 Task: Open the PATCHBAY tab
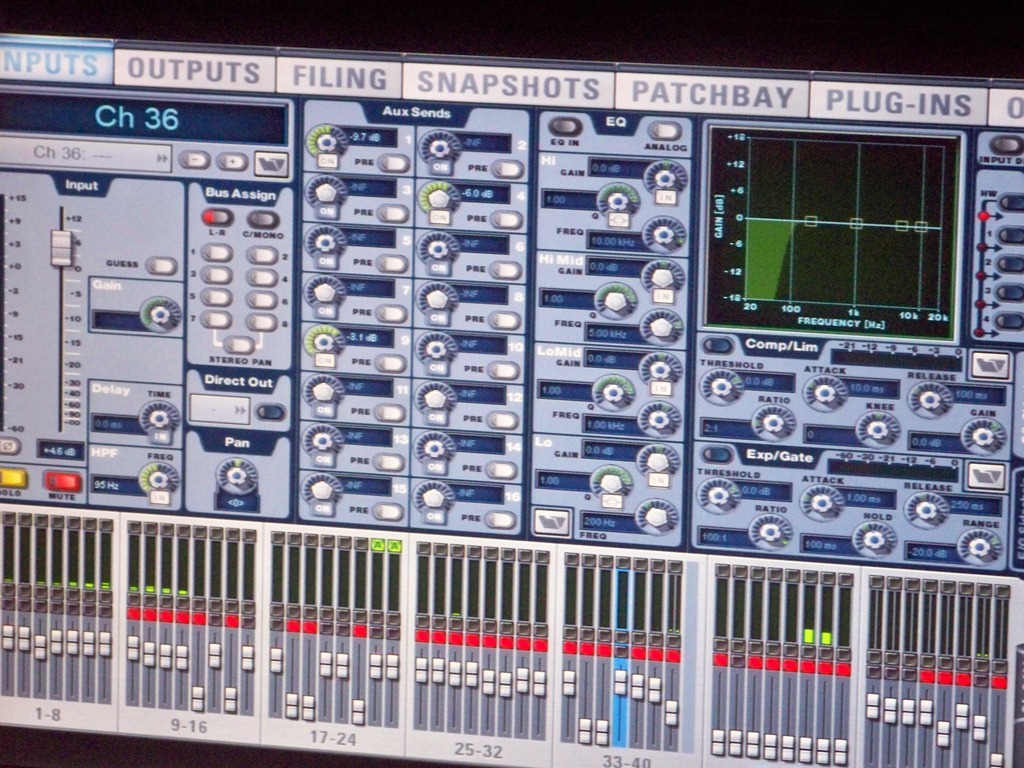(x=712, y=95)
